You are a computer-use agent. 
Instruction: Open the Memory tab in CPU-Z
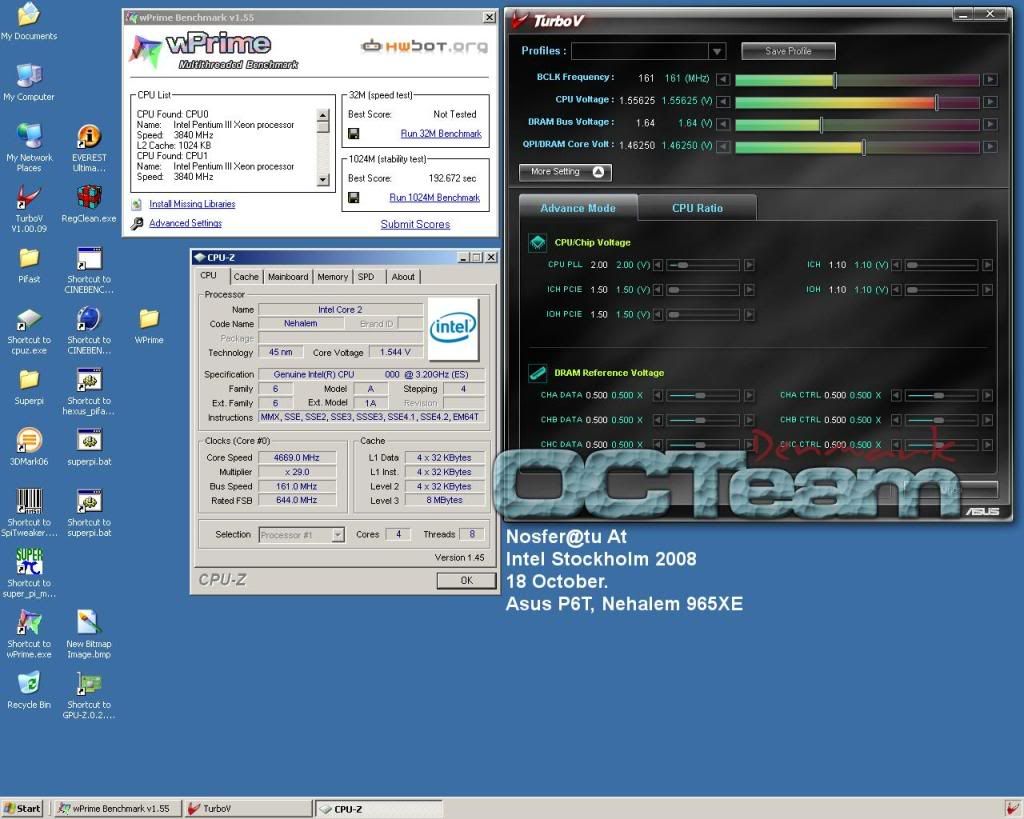pos(332,276)
